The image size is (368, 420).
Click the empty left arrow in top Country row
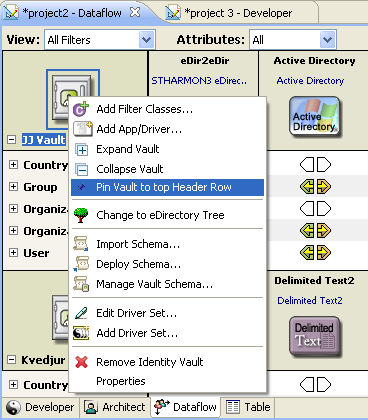click(307, 165)
